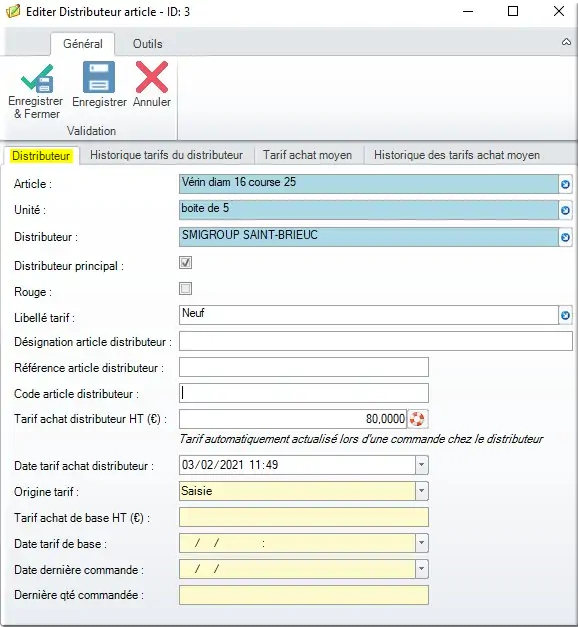Click the Référence article distributeur field

(304, 367)
